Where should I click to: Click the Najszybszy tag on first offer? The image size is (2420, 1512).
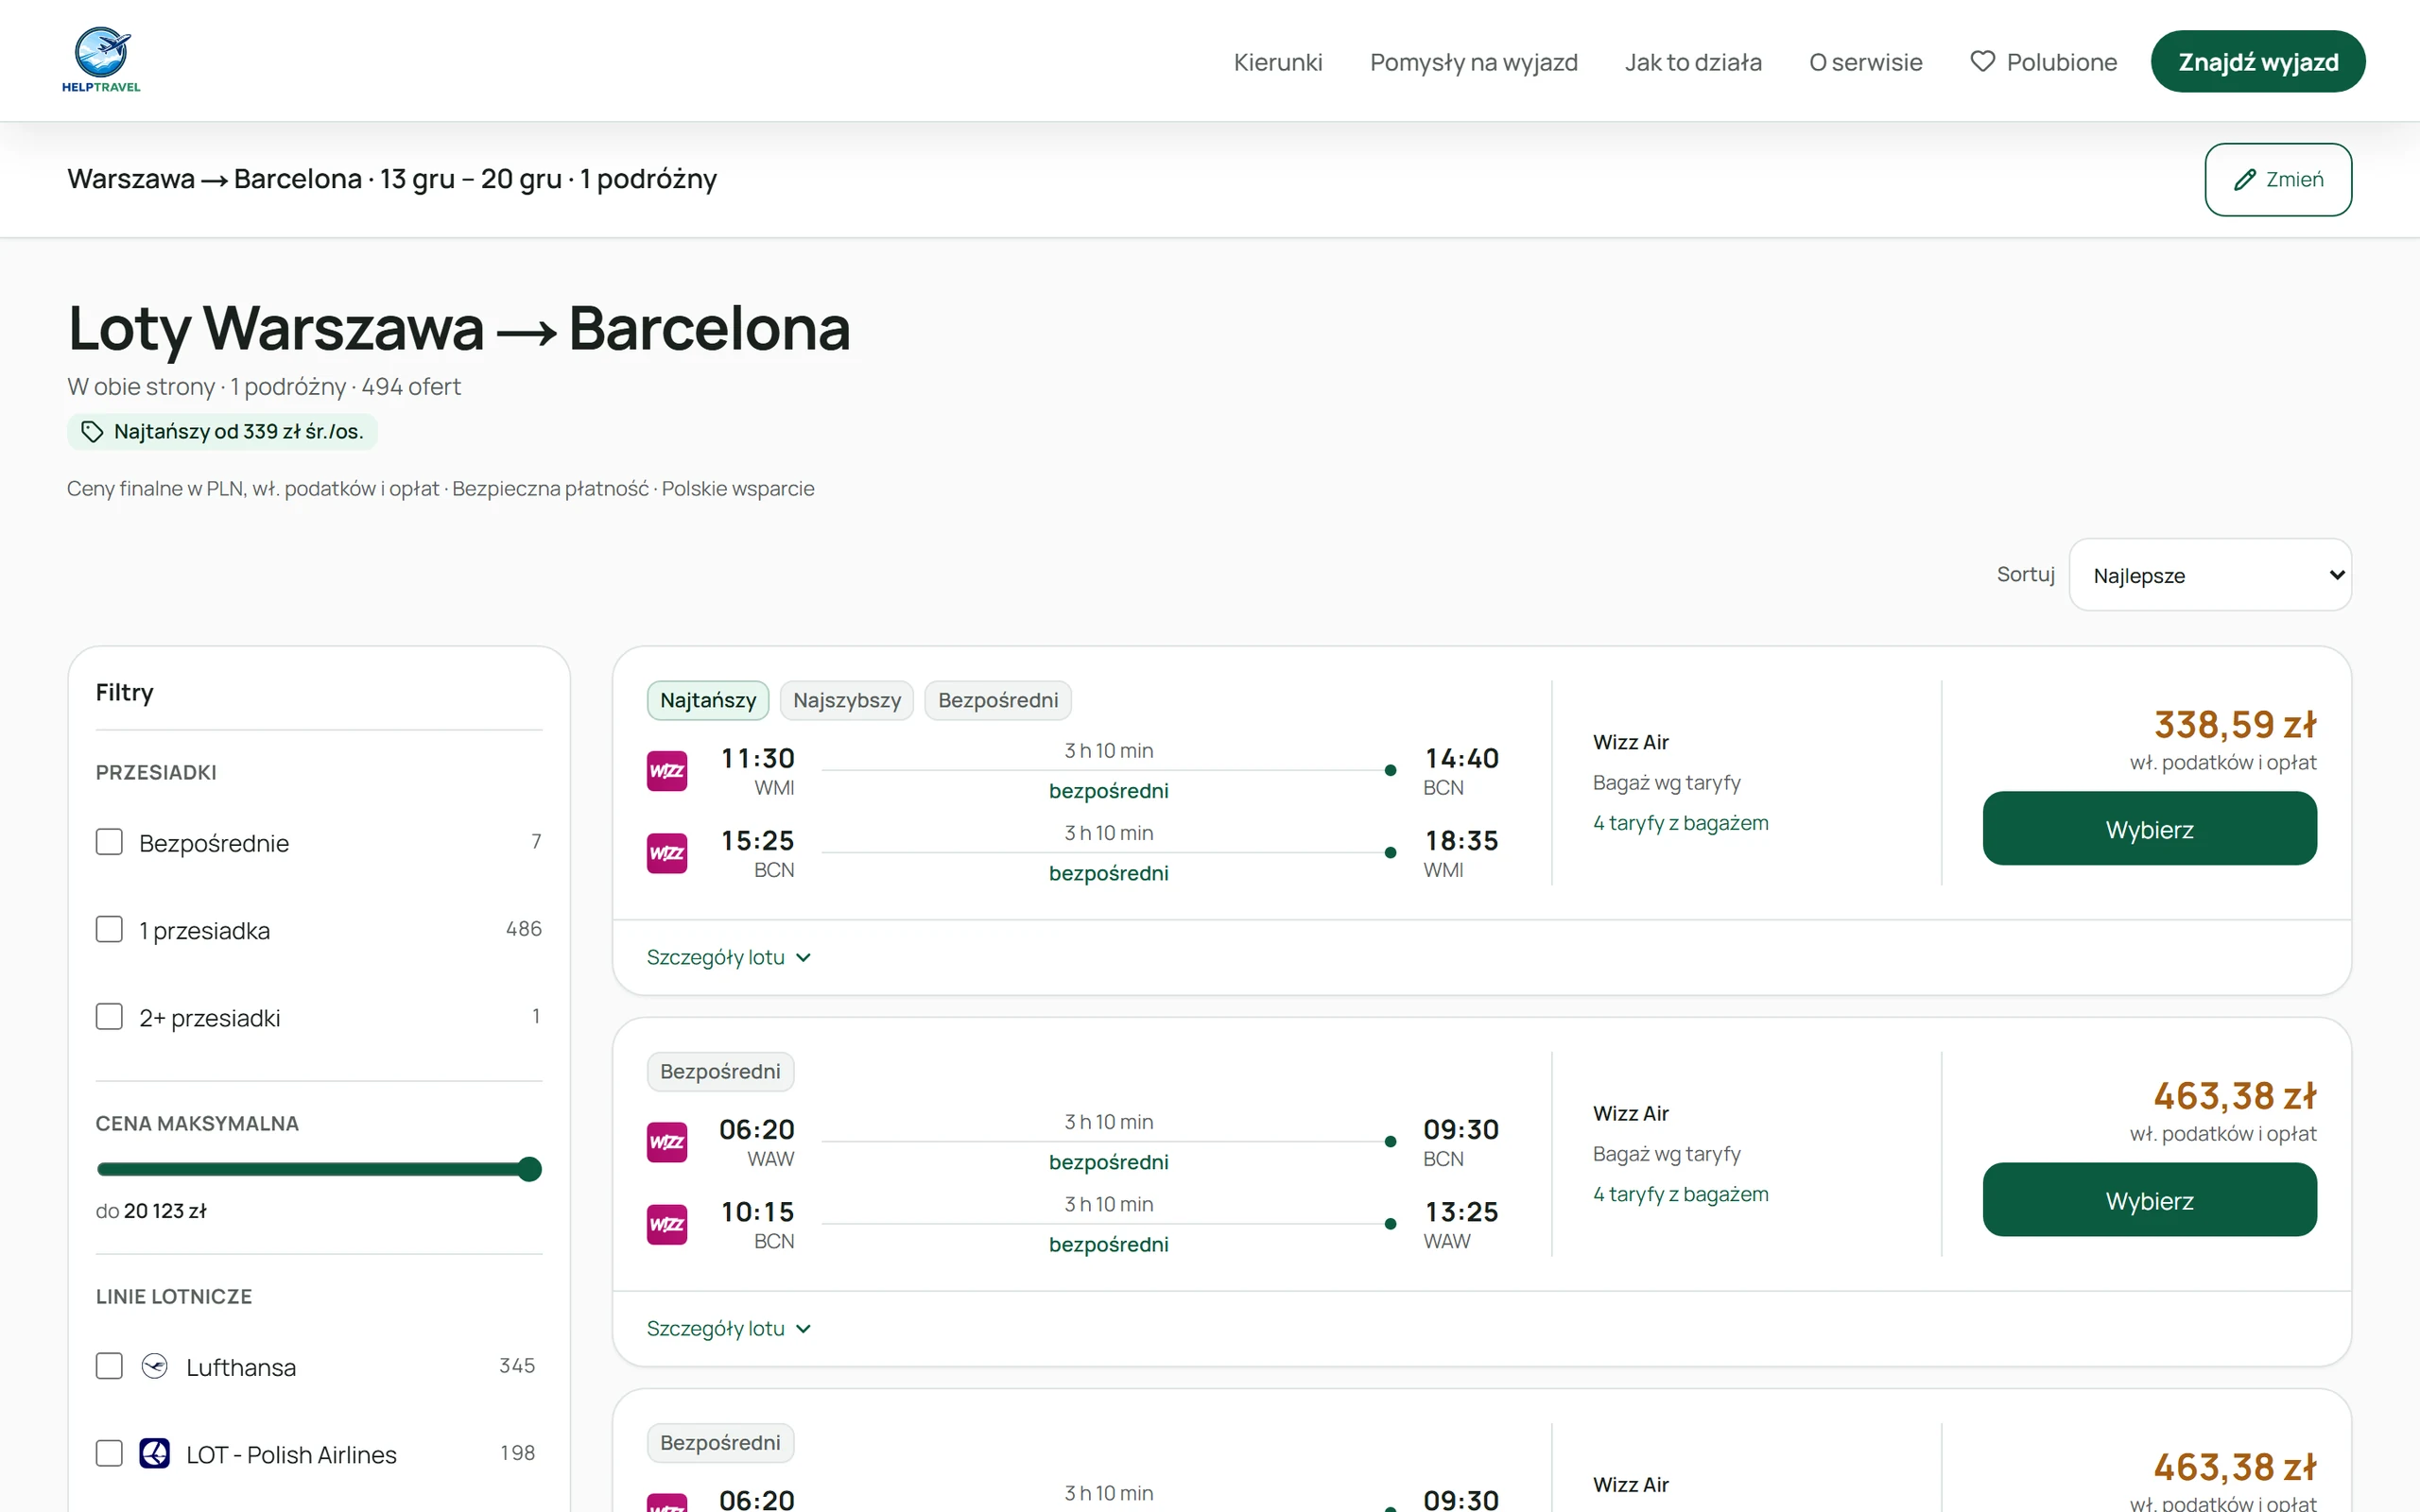click(x=847, y=700)
